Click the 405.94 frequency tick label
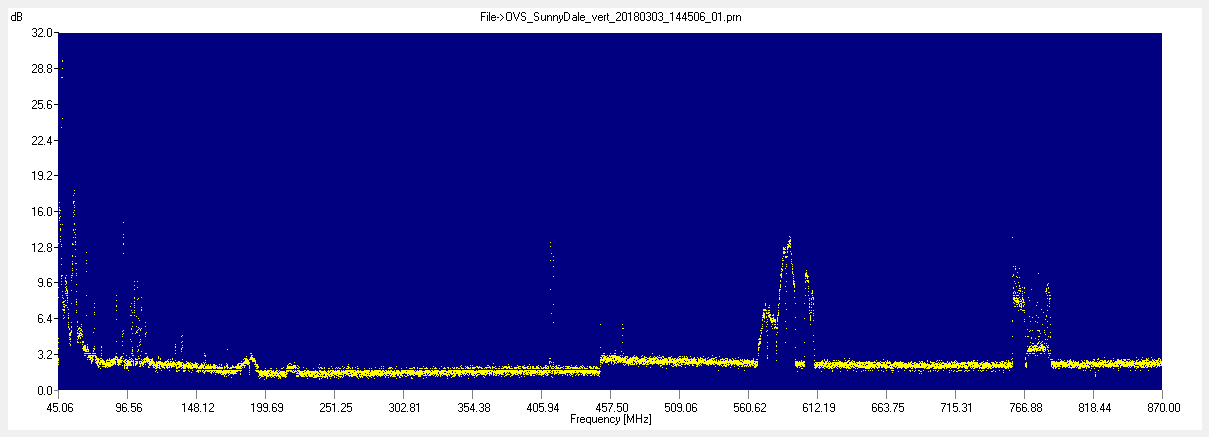Viewport: 1209px width, 437px height. 542,407
